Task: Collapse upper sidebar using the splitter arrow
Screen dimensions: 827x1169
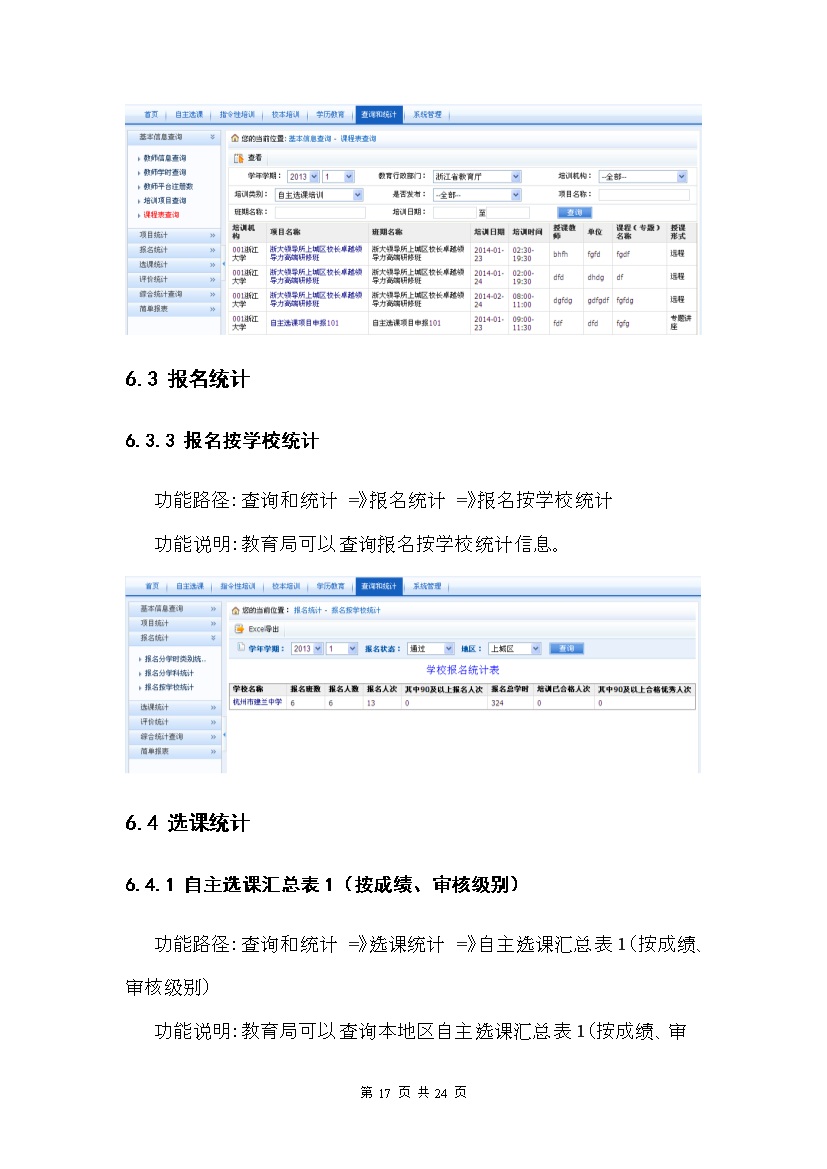Action: [224, 264]
